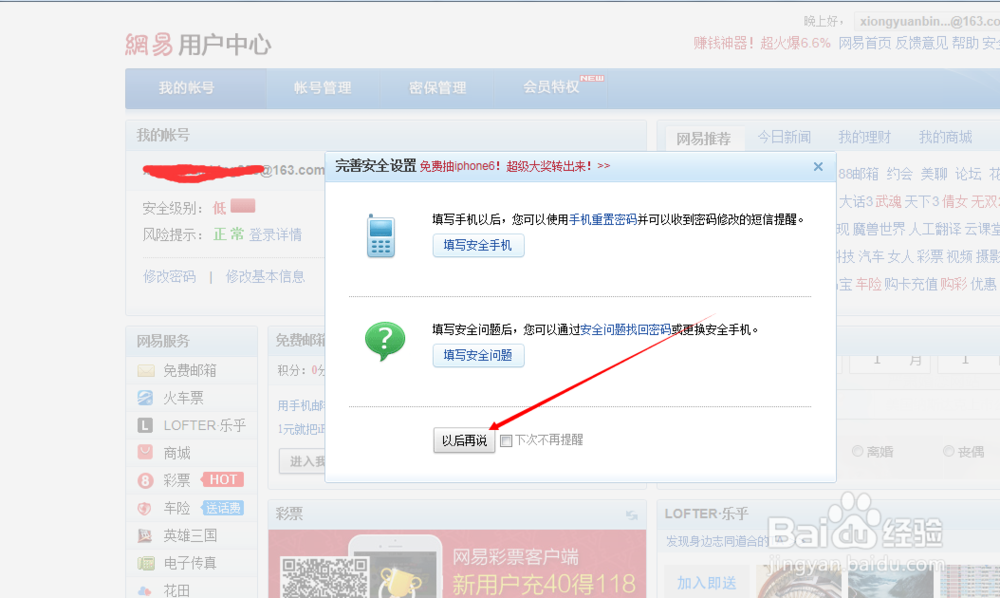Click the lottery QR code image
This screenshot has width=1000, height=598.
pos(325,578)
